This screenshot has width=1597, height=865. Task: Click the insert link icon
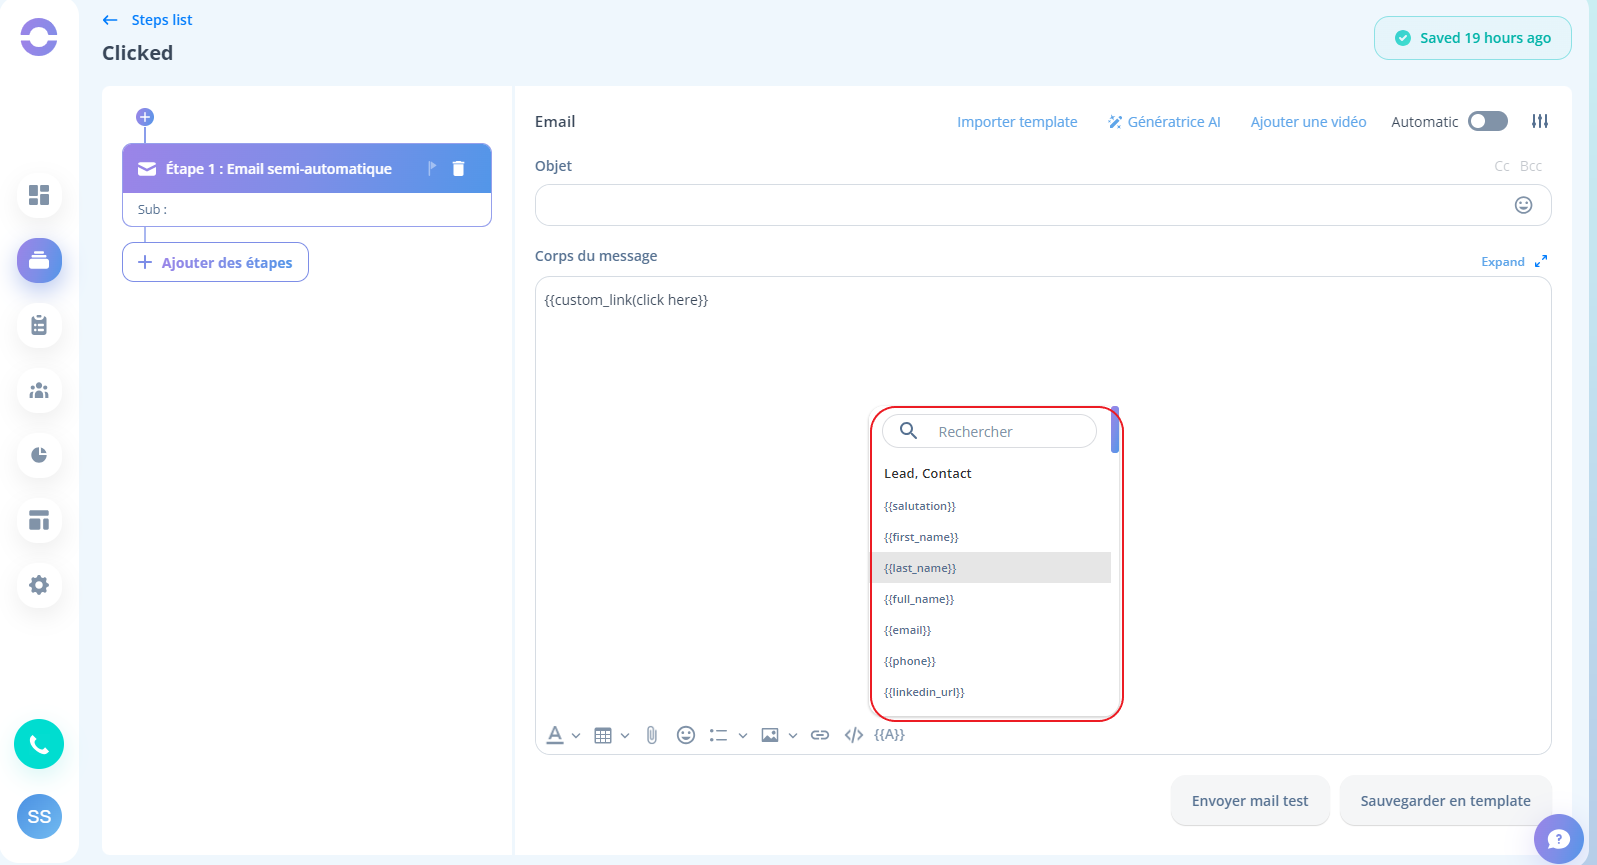tap(820, 735)
